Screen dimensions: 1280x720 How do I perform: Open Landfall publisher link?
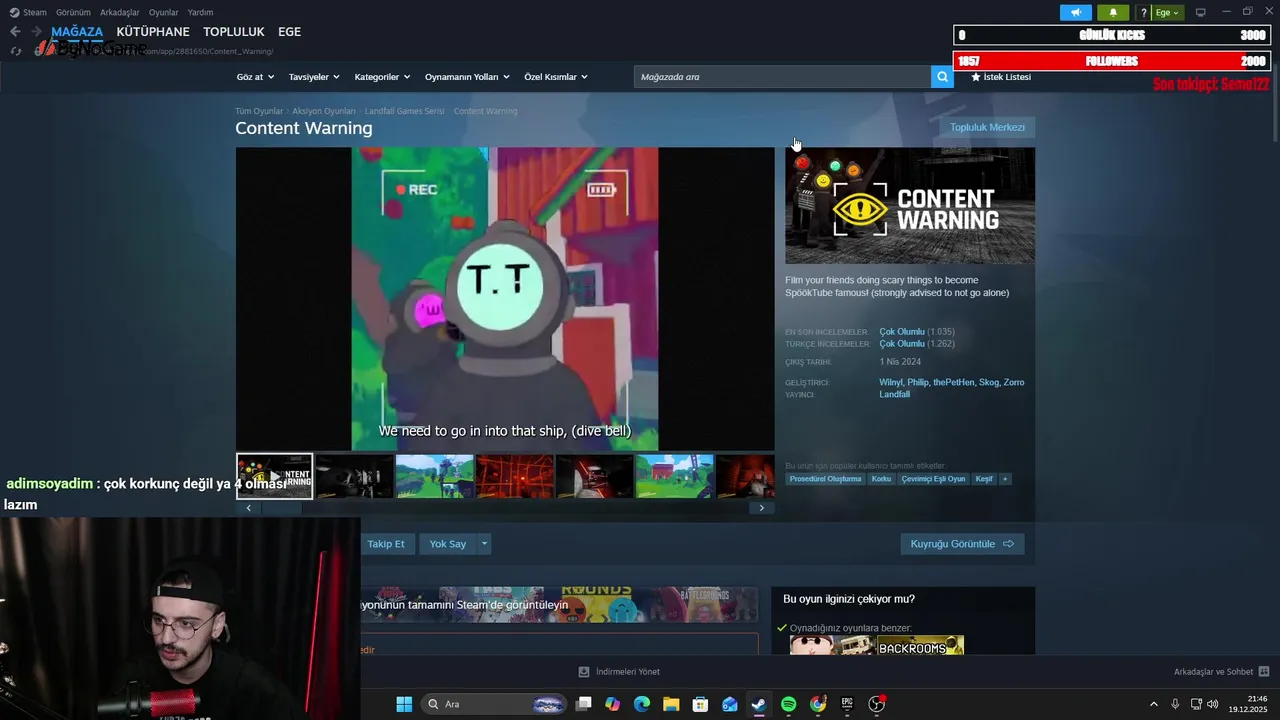click(894, 394)
